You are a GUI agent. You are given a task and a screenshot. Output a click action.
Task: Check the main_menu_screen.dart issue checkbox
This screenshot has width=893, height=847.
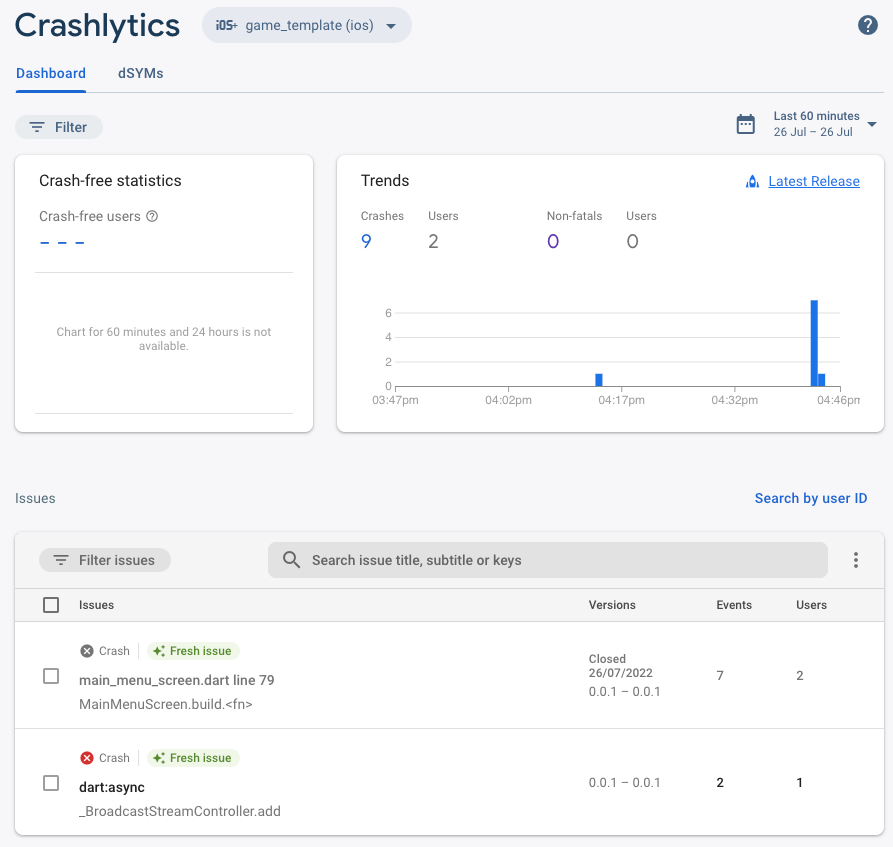coord(51,676)
